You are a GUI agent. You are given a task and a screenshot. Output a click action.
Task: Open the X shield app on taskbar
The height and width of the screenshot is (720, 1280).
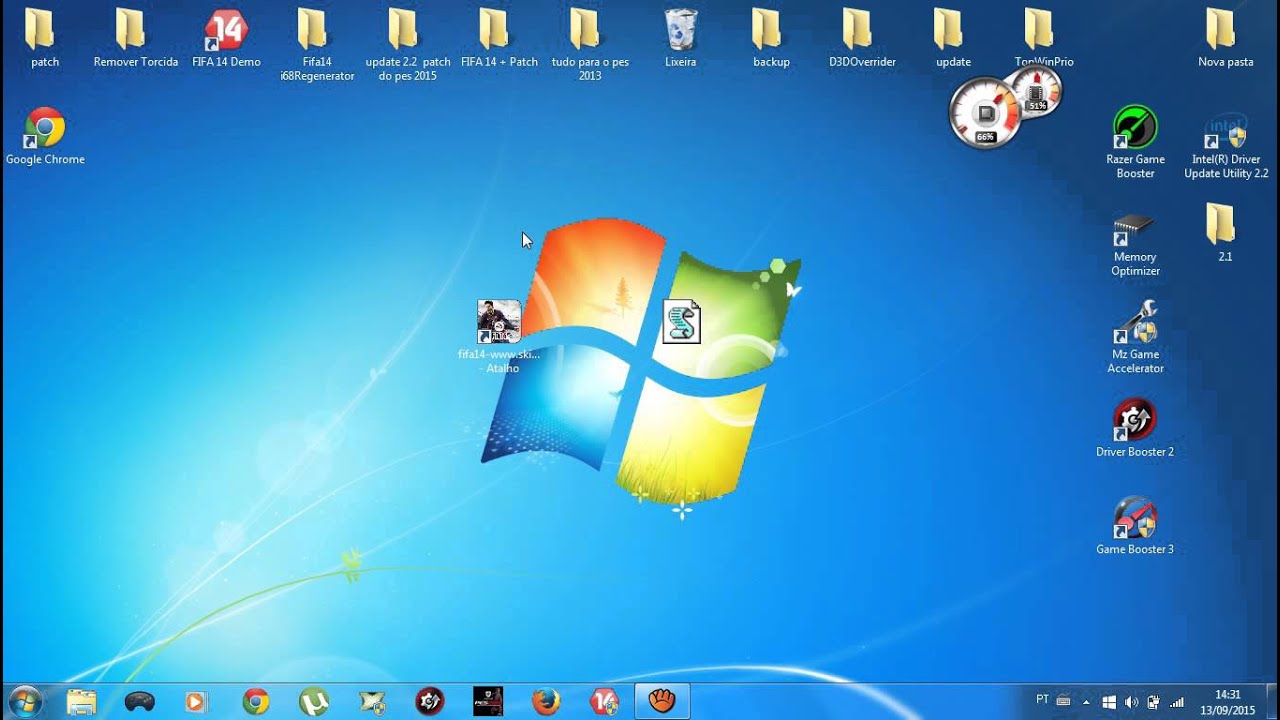pyautogui.click(x=372, y=702)
